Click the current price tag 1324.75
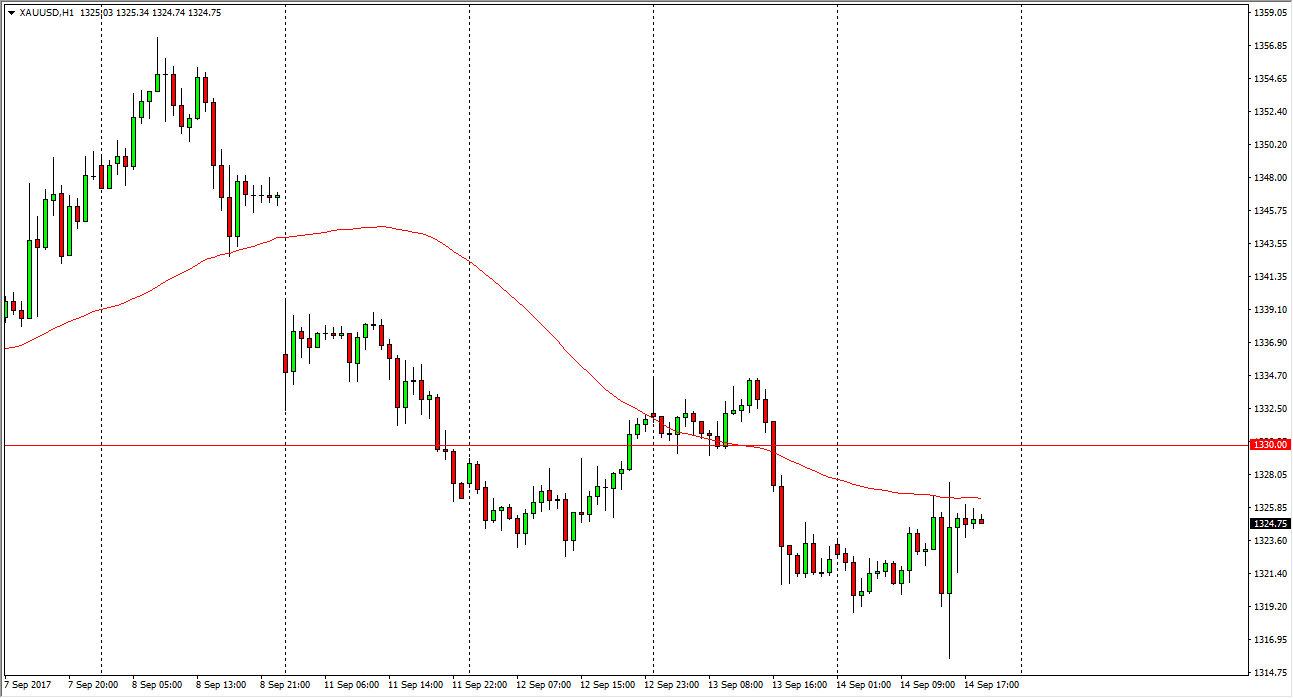The width and height of the screenshot is (1293, 698). 1270,523
